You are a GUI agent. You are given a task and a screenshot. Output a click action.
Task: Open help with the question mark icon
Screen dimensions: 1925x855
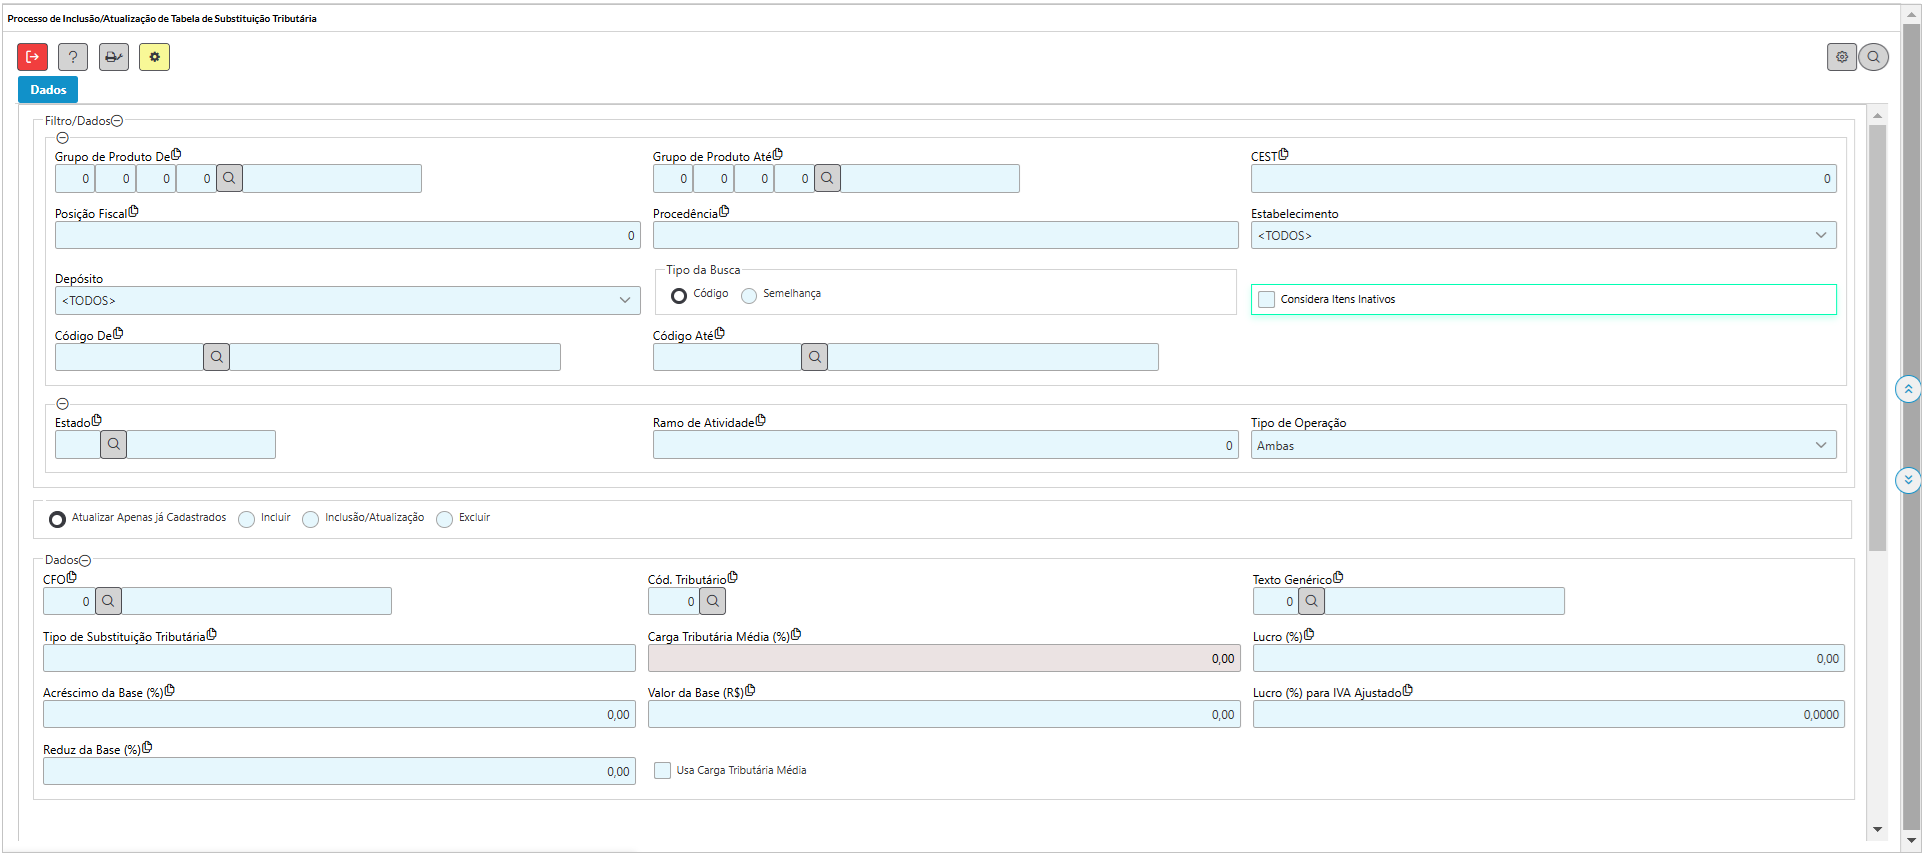73,57
